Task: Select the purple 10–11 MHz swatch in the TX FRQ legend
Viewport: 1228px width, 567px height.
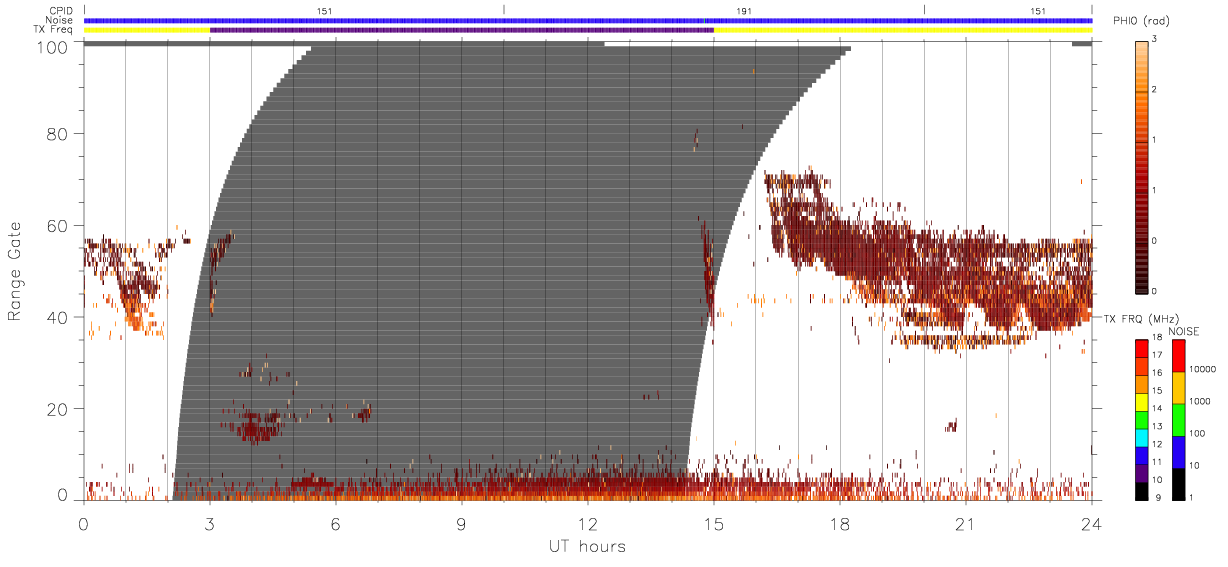Action: coord(1141,472)
